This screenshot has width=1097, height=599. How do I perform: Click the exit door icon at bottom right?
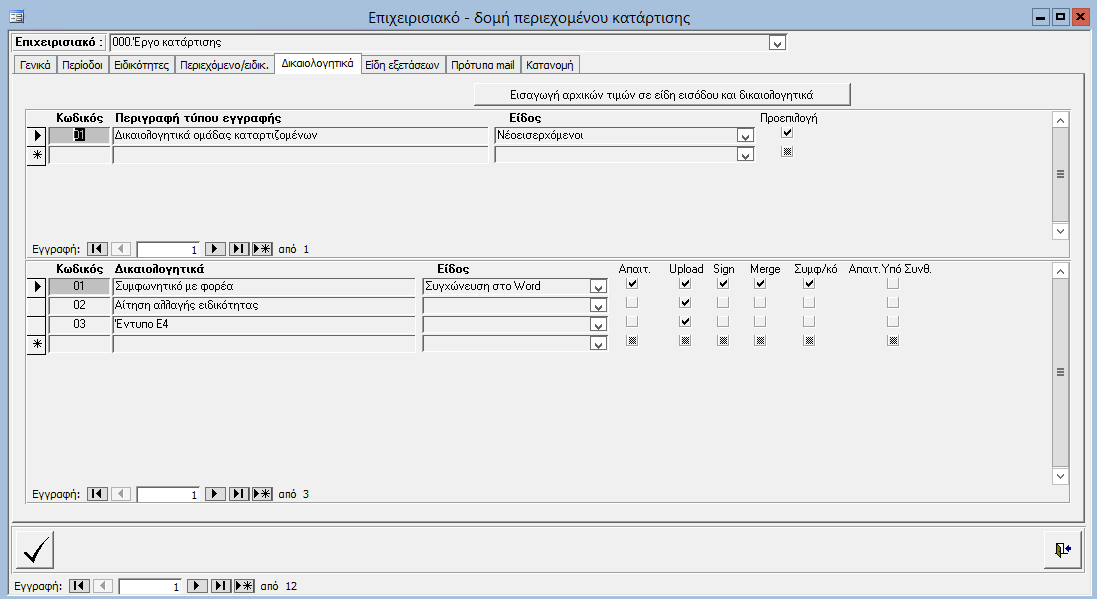(1062, 549)
